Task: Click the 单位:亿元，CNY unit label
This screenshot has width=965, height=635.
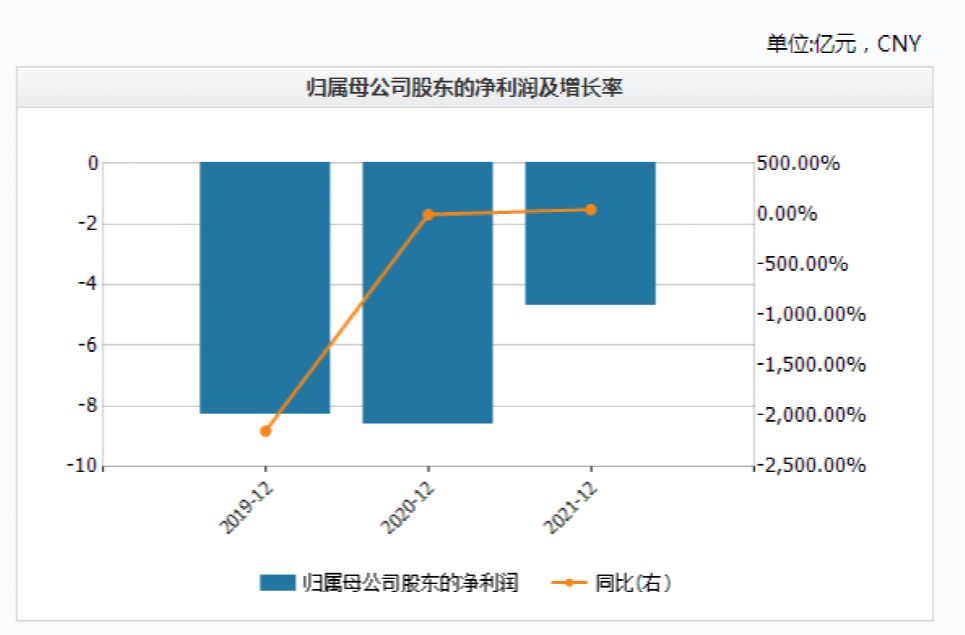Action: 843,44
